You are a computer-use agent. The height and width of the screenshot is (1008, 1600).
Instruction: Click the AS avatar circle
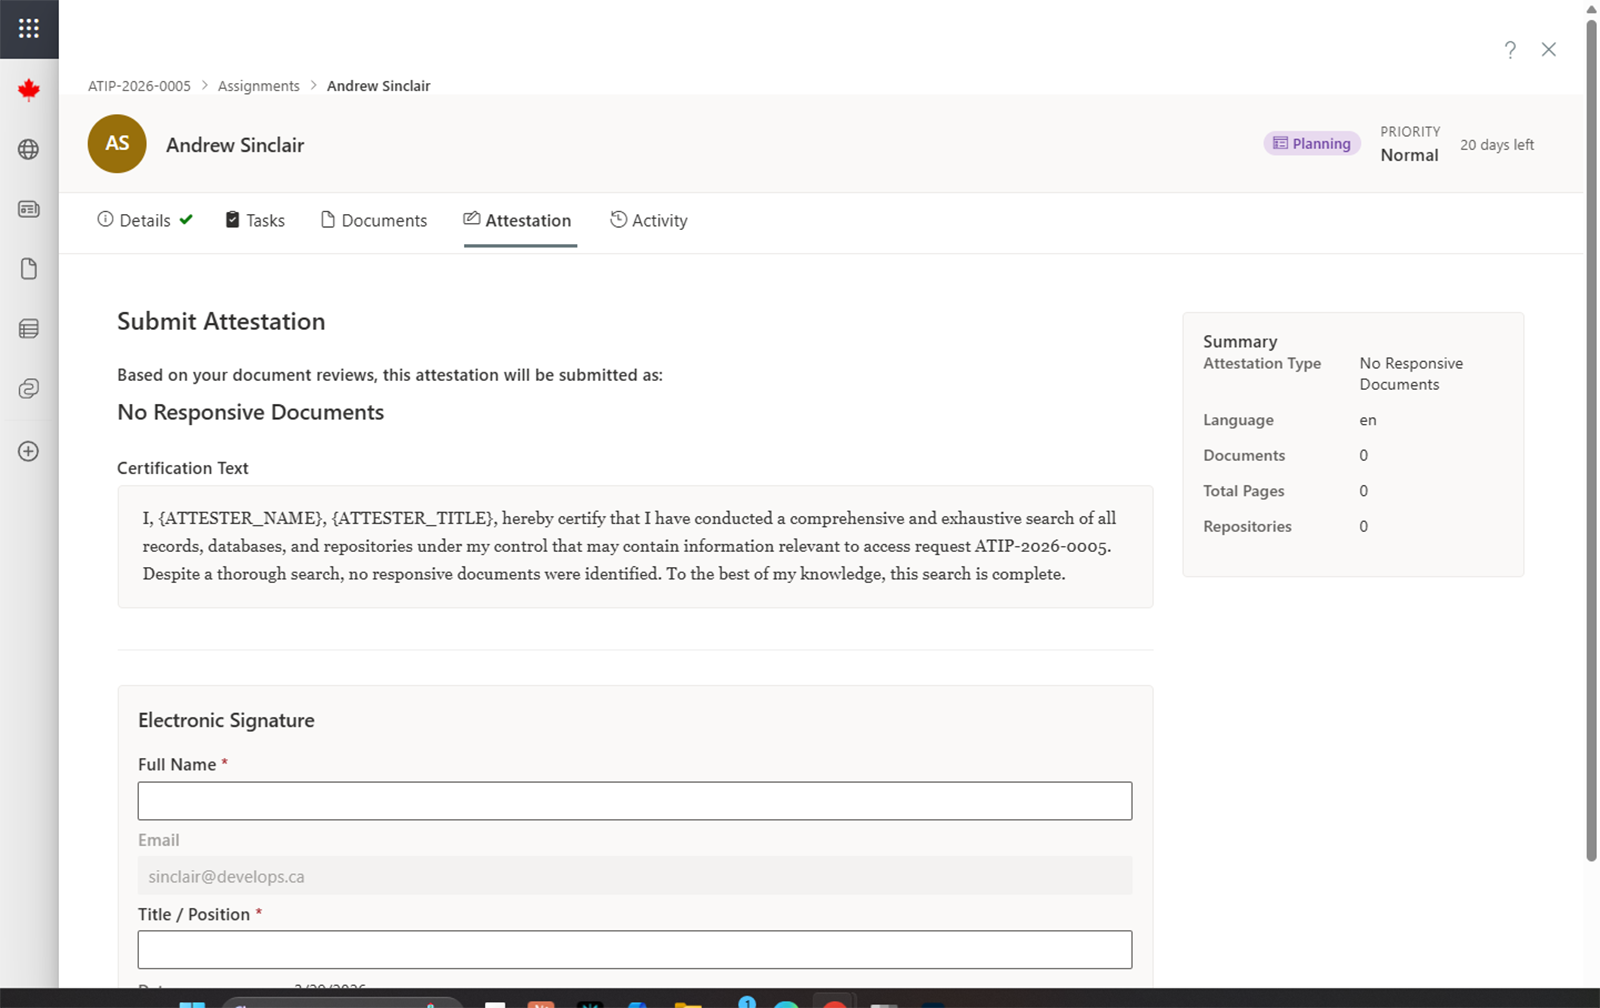[x=117, y=144]
